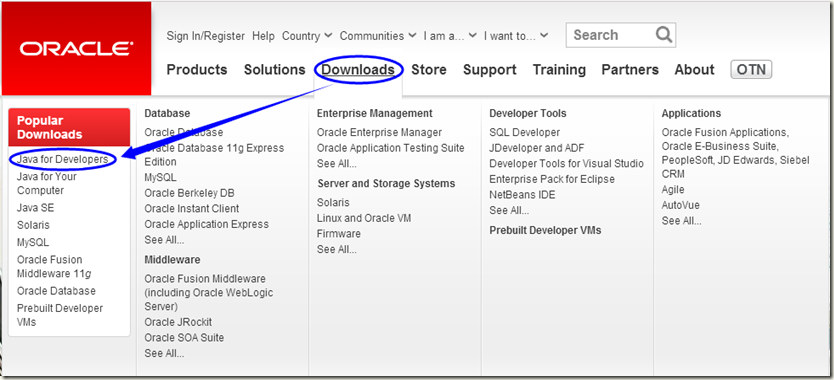The height and width of the screenshot is (380, 834).
Task: Click See All under Applications
Action: pyautogui.click(x=681, y=221)
